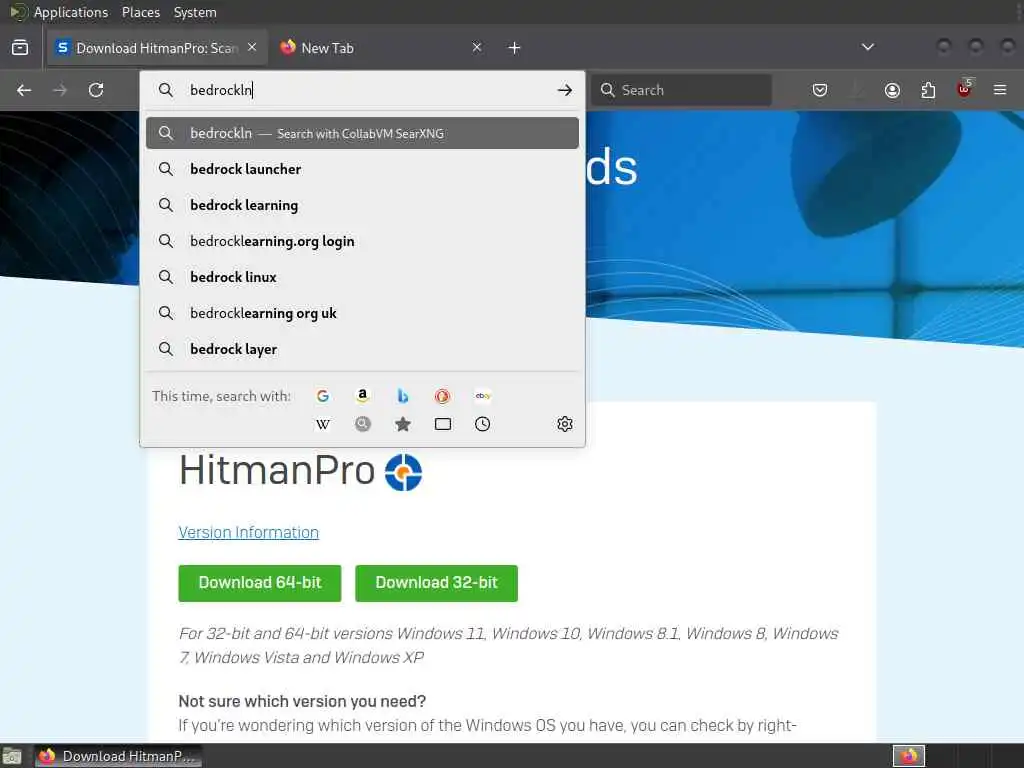This screenshot has width=1024, height=768.
Task: Switch to Download HitmanPro tab
Action: [157, 48]
